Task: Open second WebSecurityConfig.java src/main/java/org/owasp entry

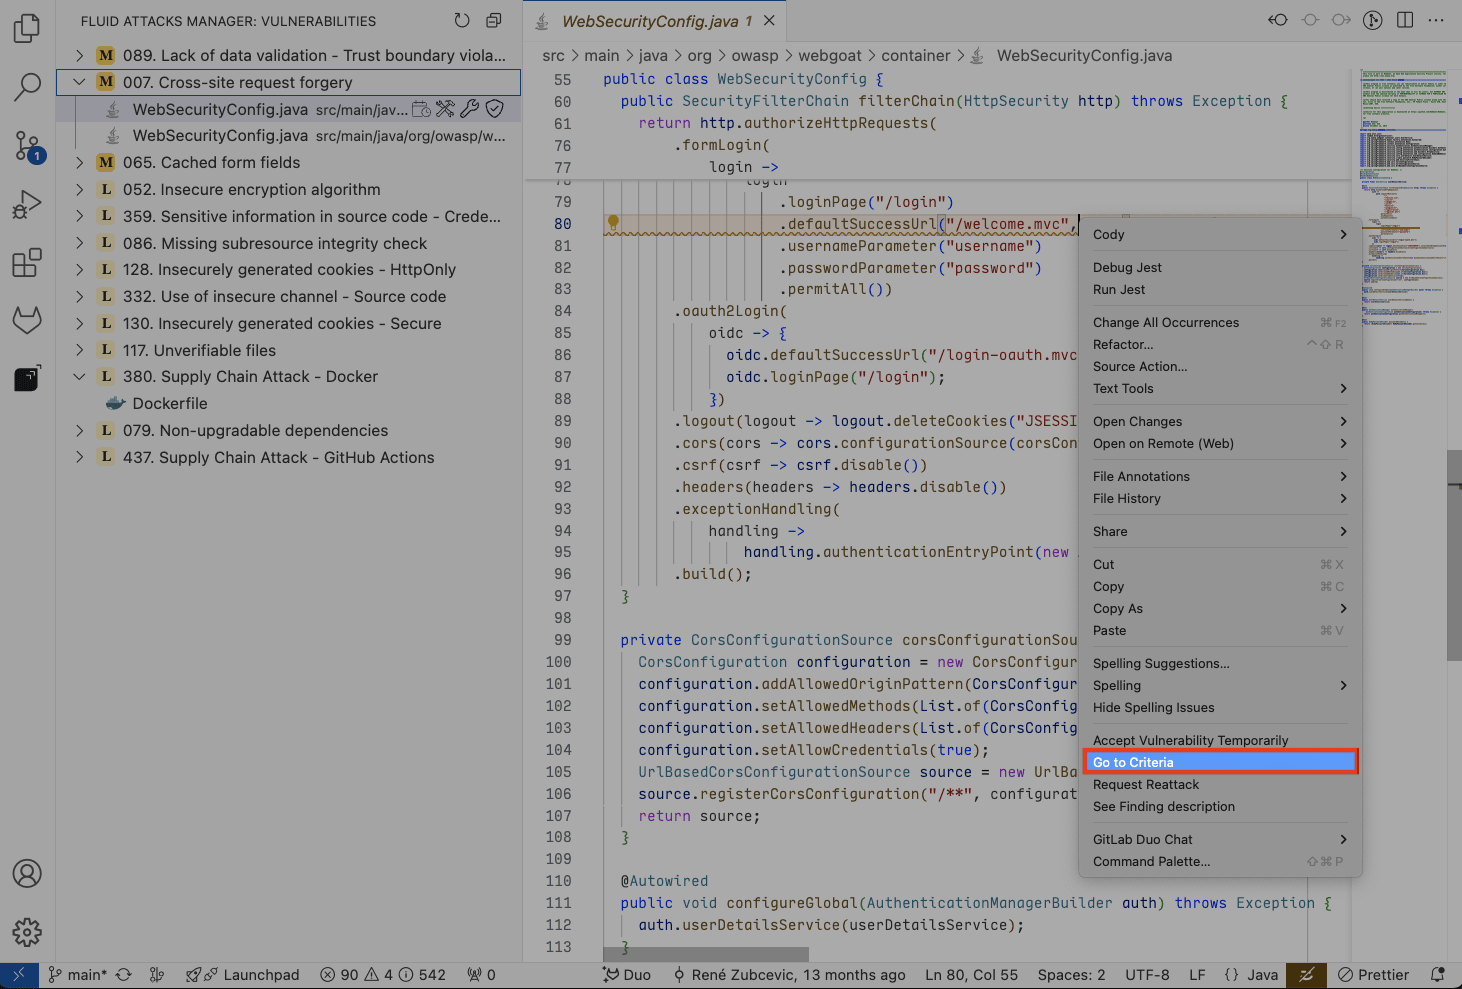Action: click(x=288, y=135)
